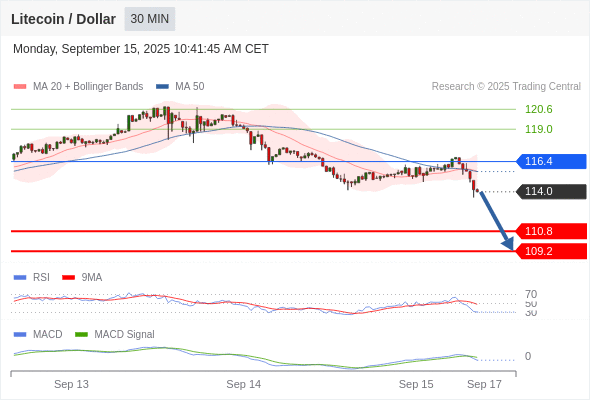Click the MA 50 blue legend swatch

[x=162, y=87]
